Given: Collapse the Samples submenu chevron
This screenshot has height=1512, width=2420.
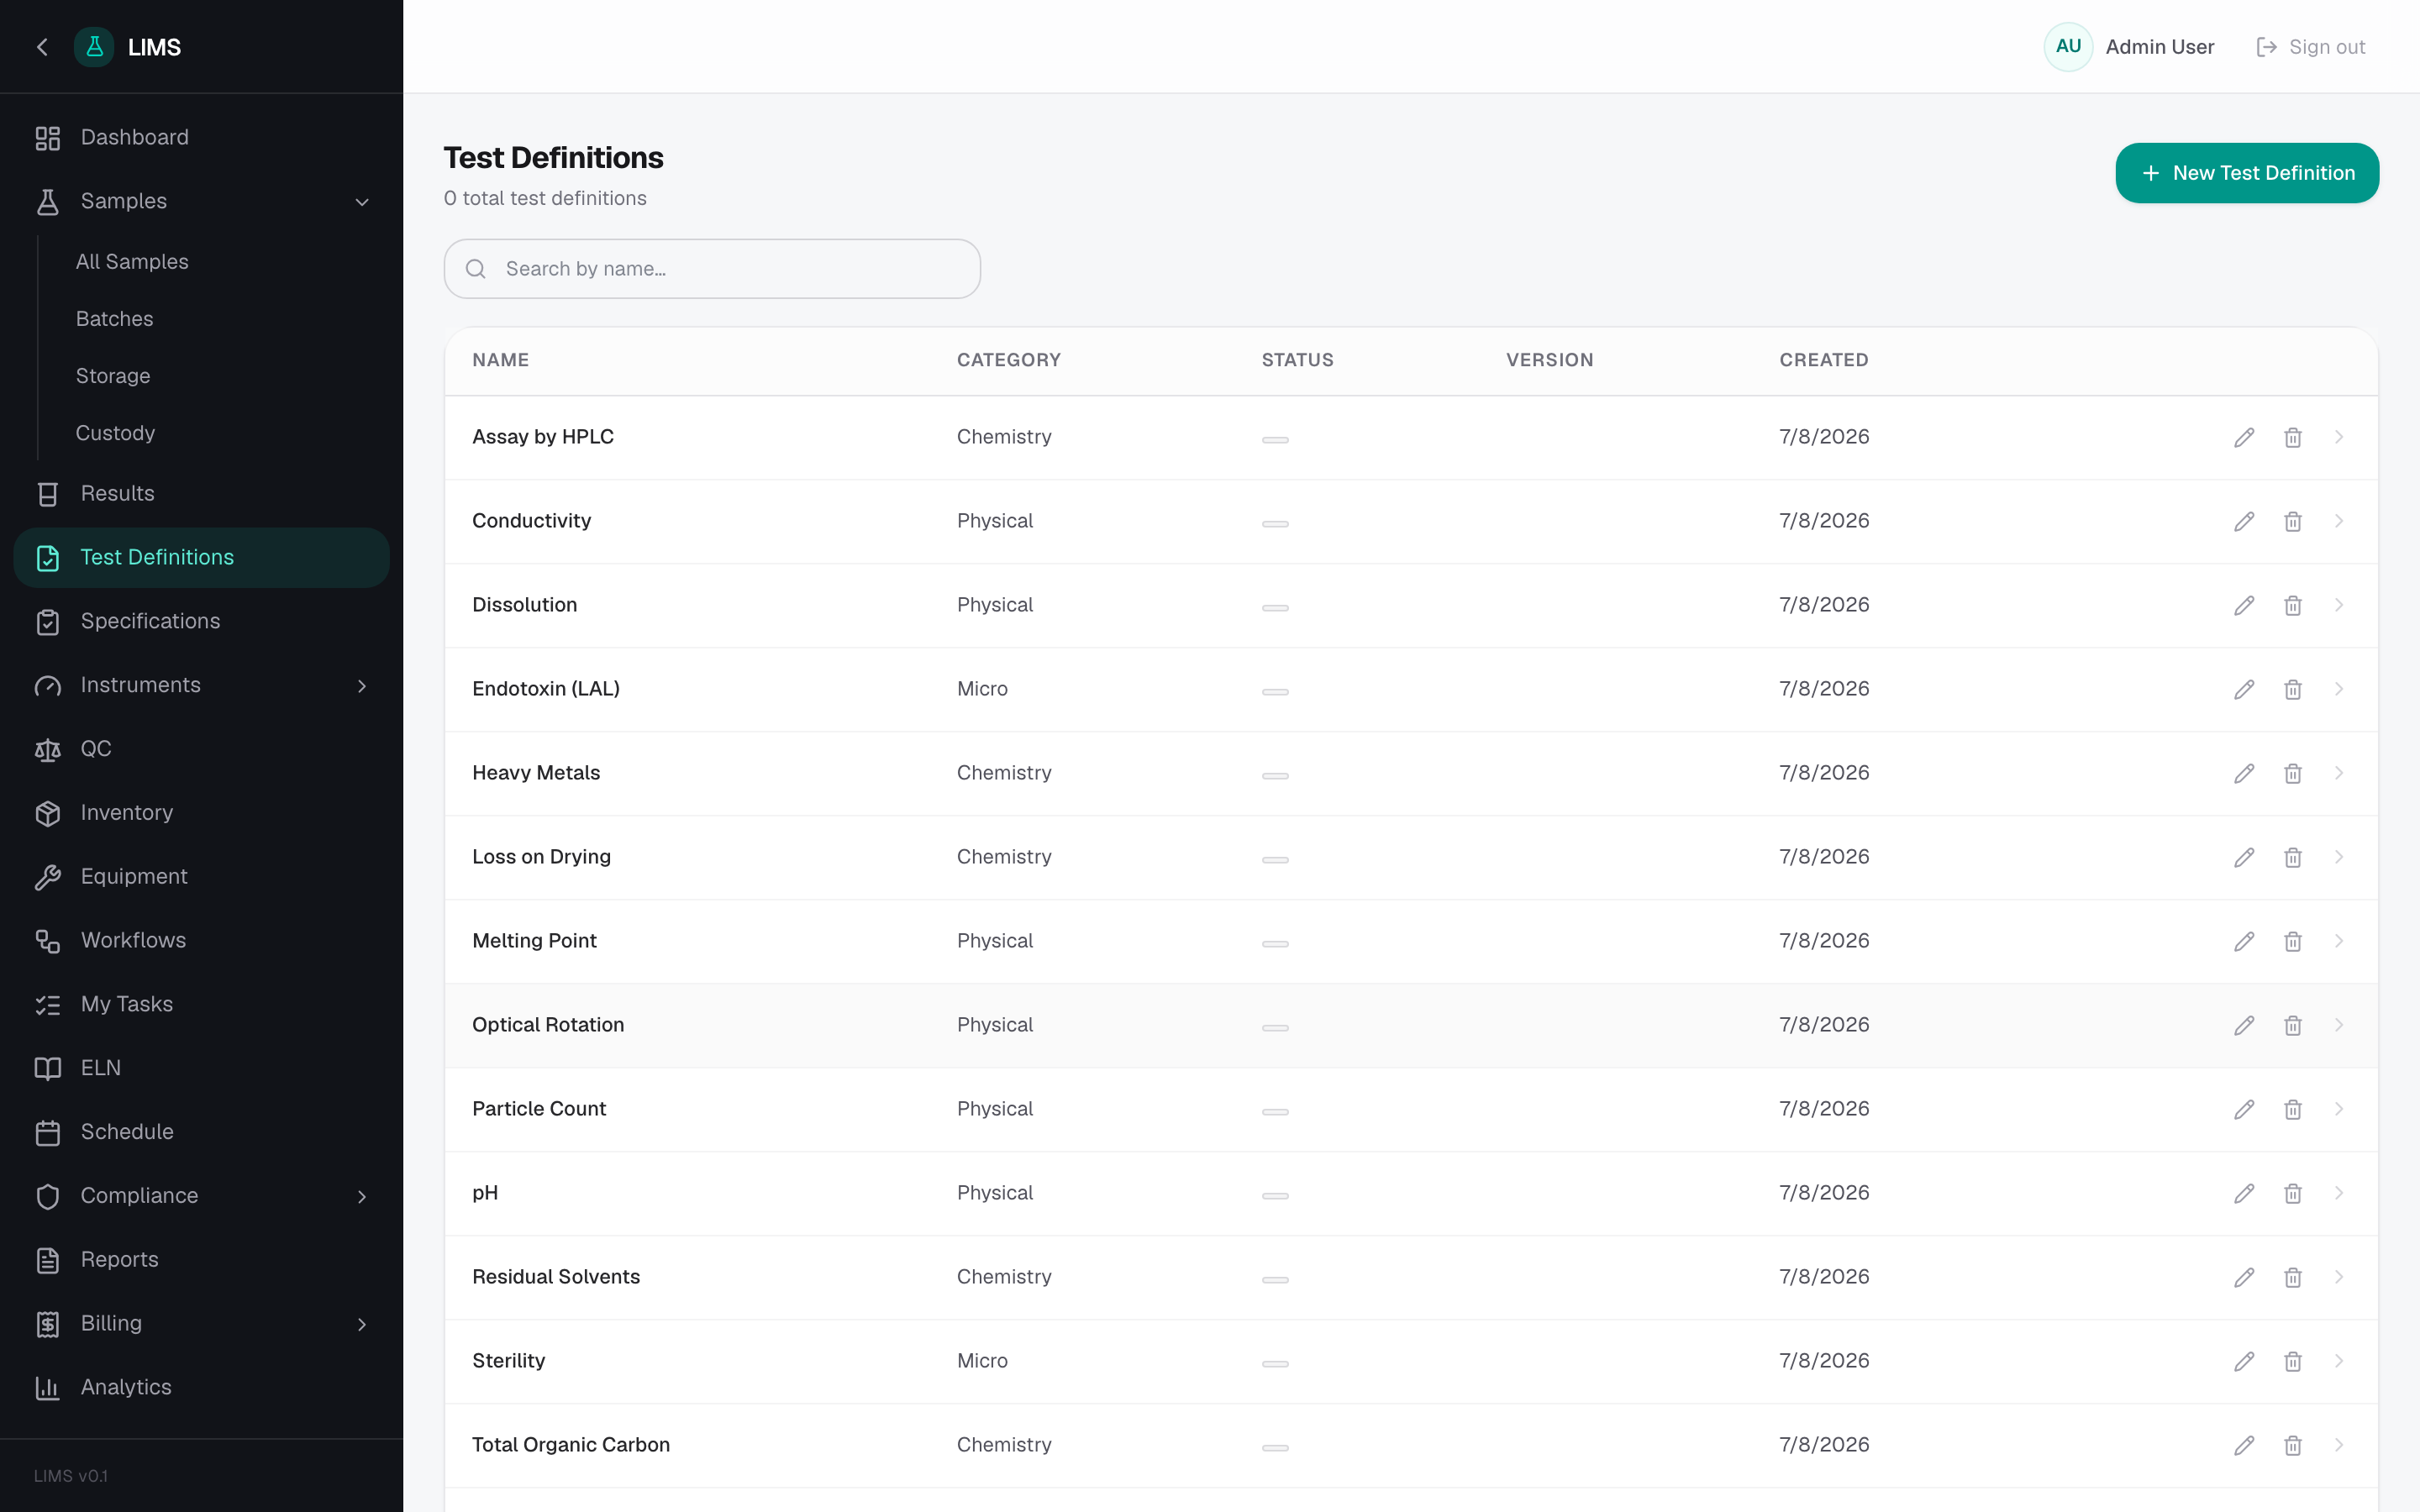Looking at the screenshot, I should tap(362, 202).
